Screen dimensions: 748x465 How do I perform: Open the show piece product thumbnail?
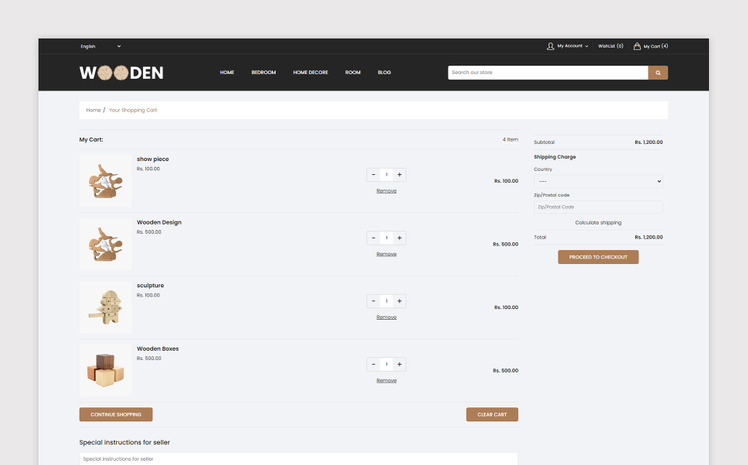(x=105, y=181)
